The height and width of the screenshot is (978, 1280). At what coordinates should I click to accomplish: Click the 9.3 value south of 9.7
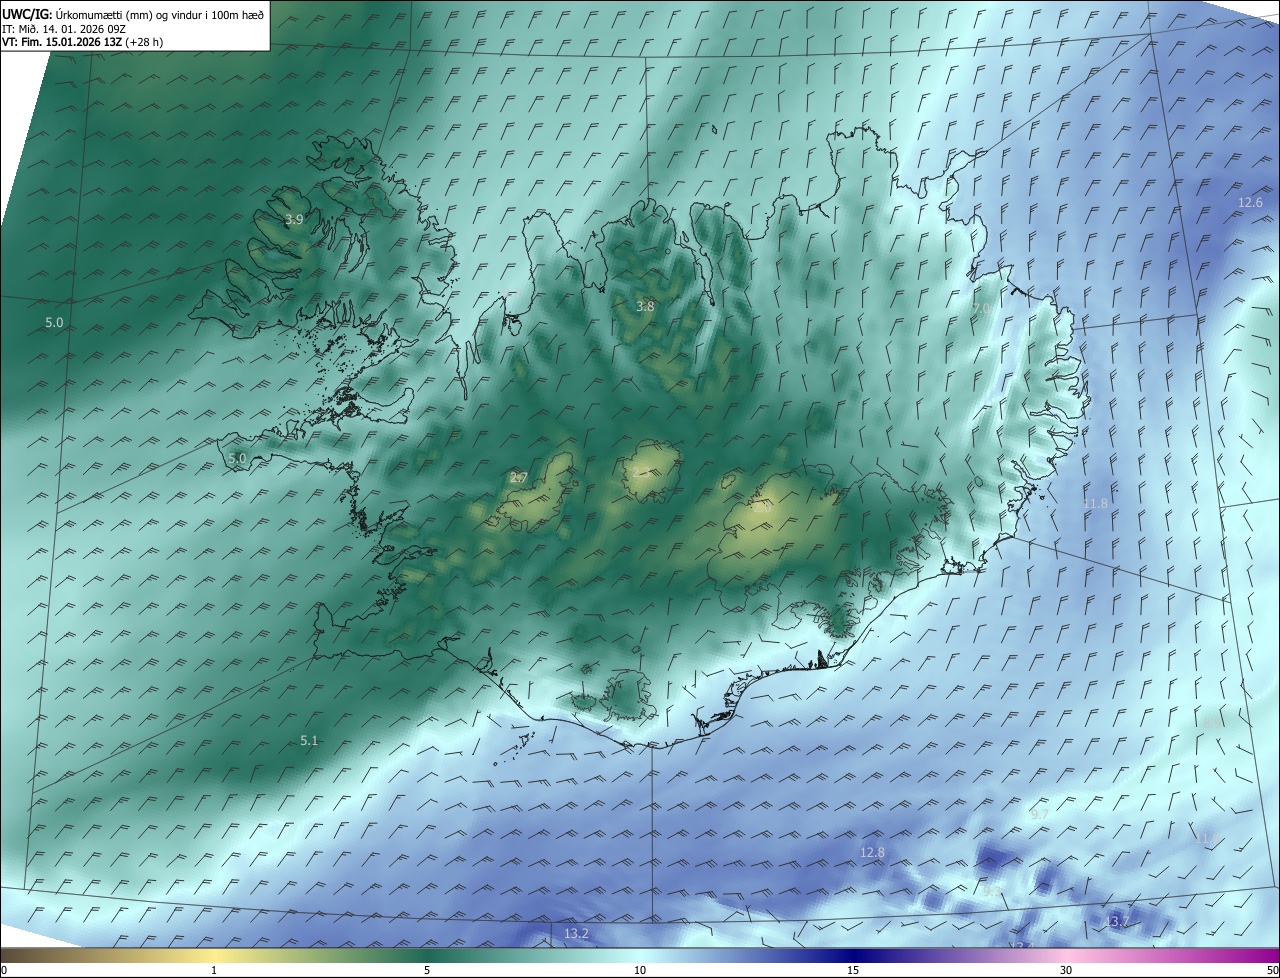pyautogui.click(x=991, y=890)
